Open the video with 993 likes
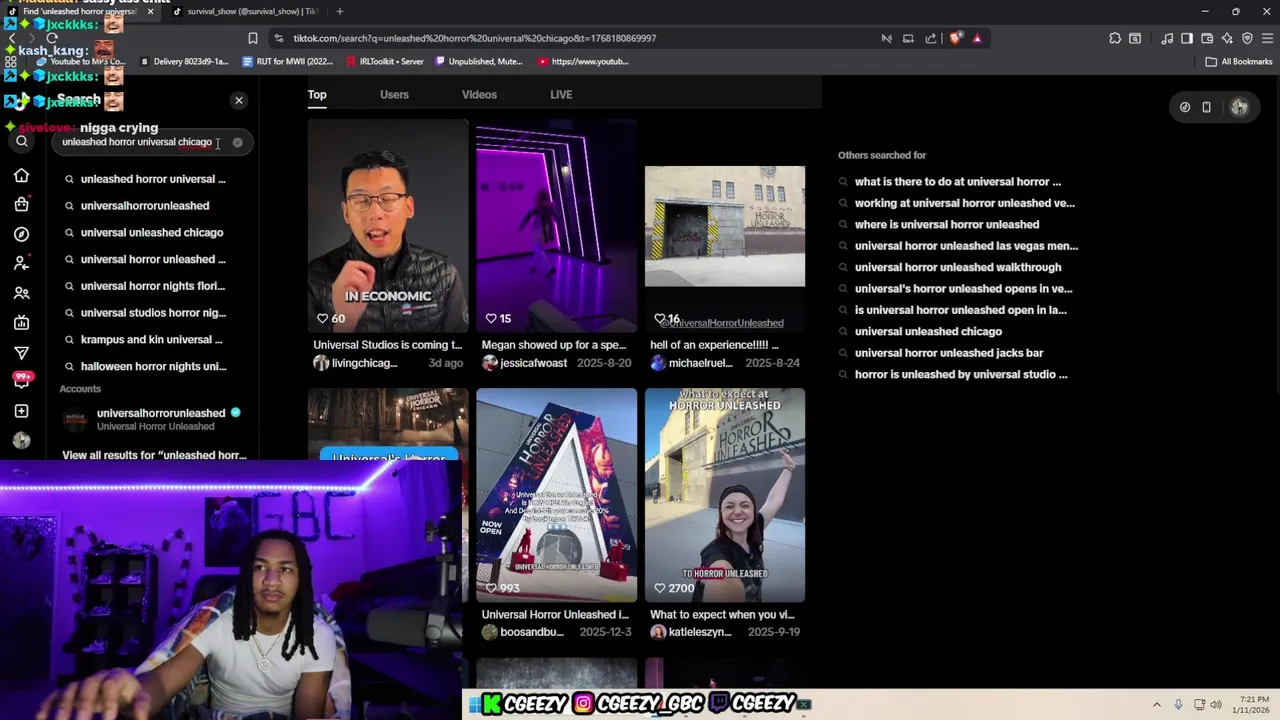Viewport: 1280px width, 720px height. (556, 495)
